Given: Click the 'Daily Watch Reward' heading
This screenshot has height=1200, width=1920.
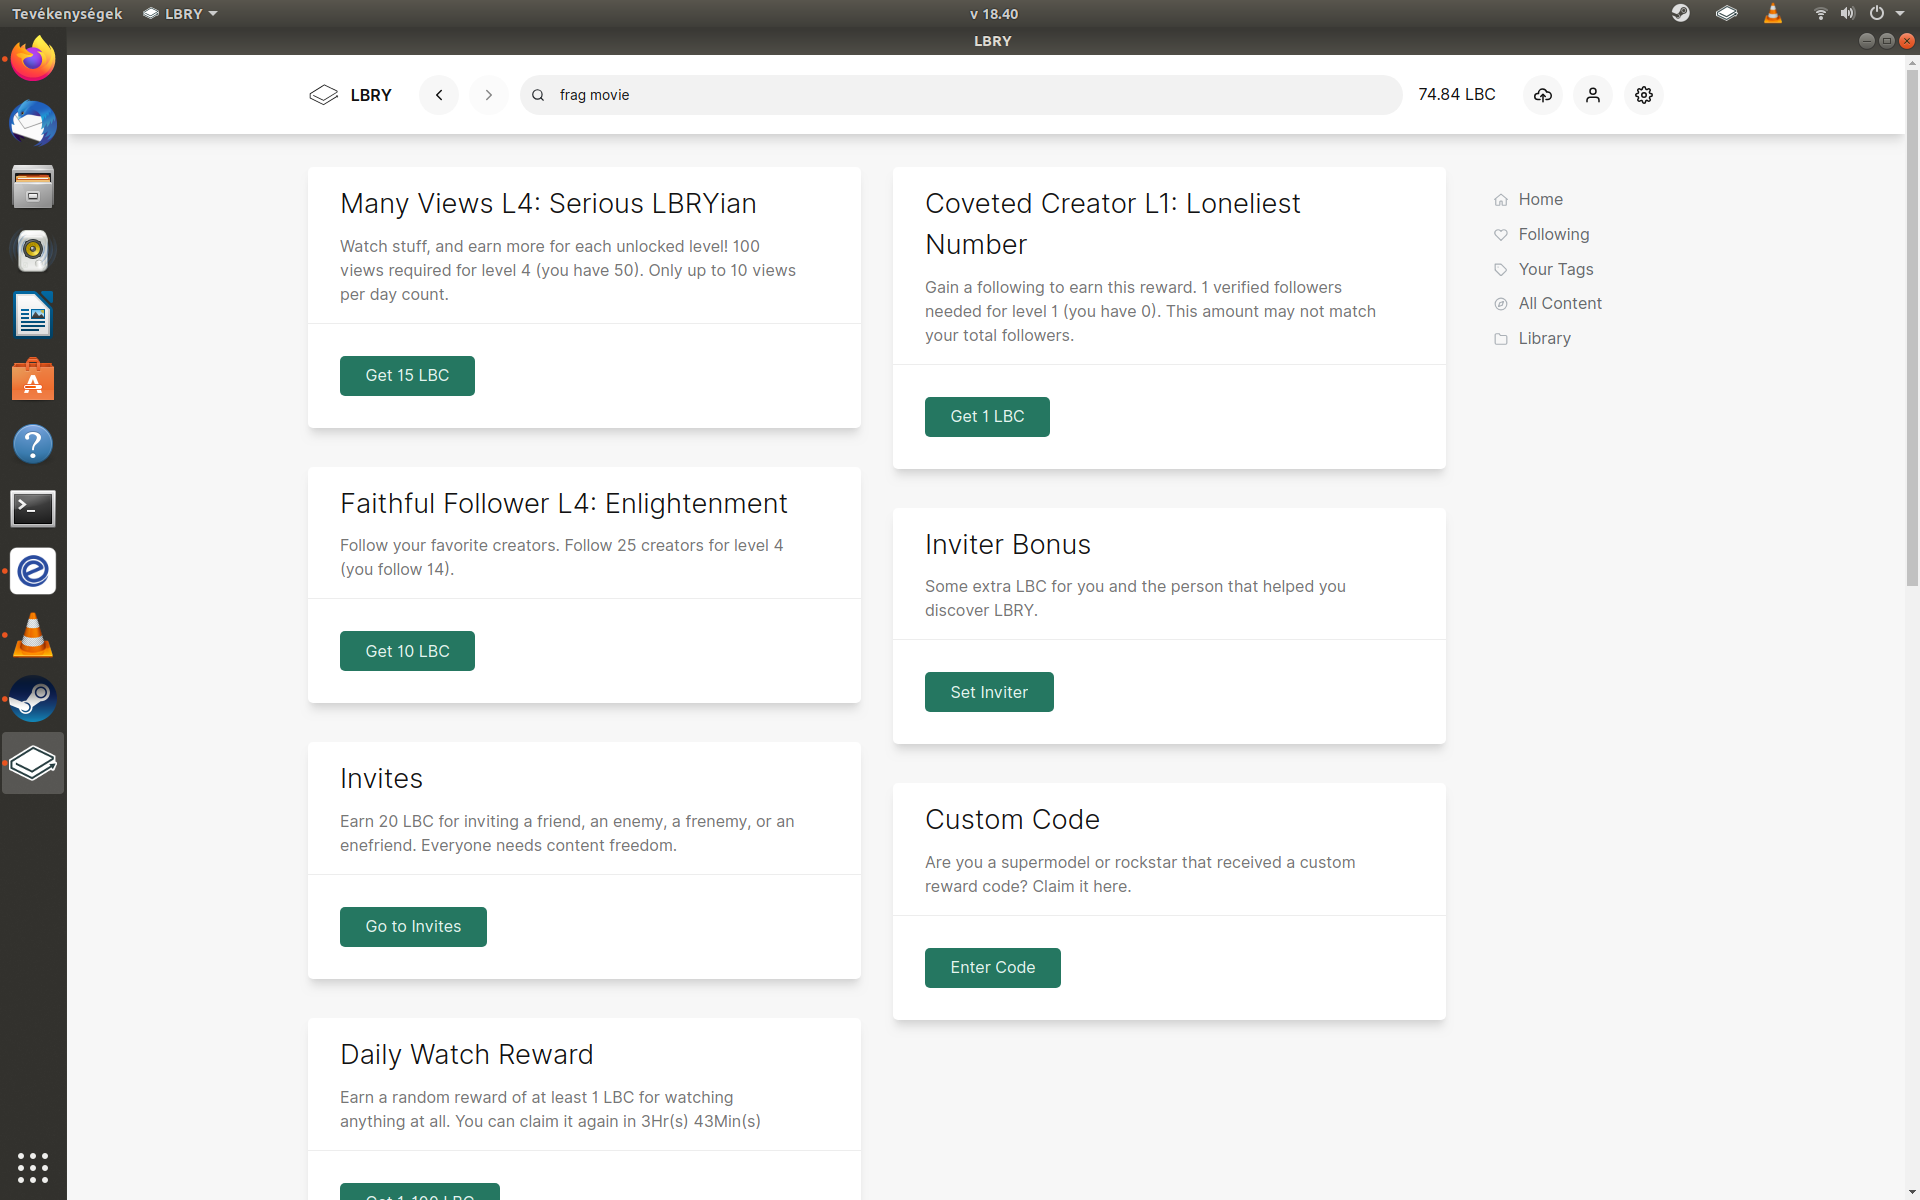Looking at the screenshot, I should pos(466,1055).
